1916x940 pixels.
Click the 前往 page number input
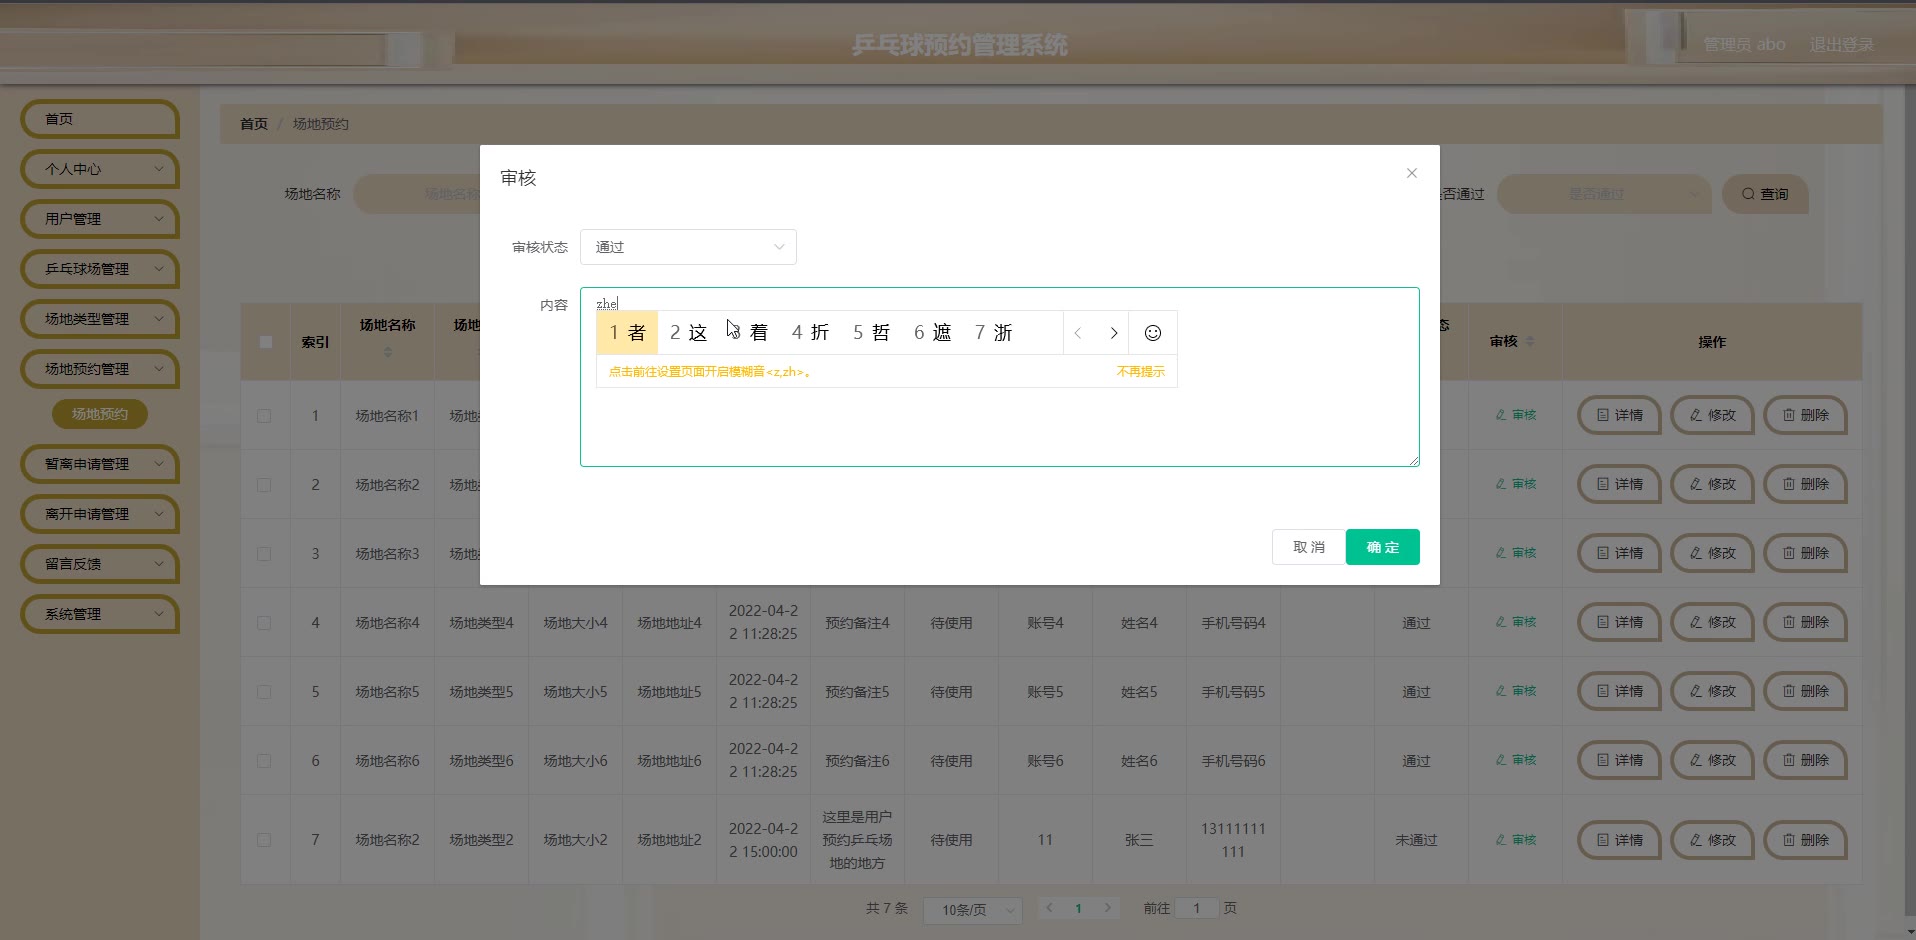pos(1196,908)
